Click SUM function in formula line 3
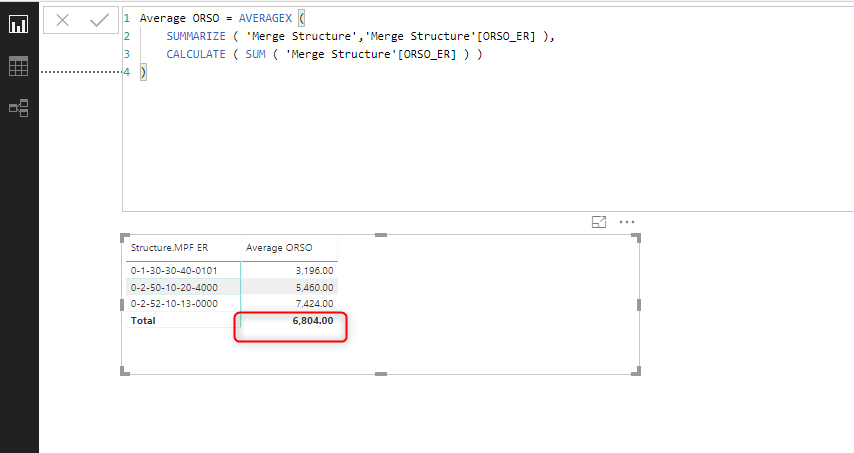The image size is (854, 453). pyautogui.click(x=255, y=54)
